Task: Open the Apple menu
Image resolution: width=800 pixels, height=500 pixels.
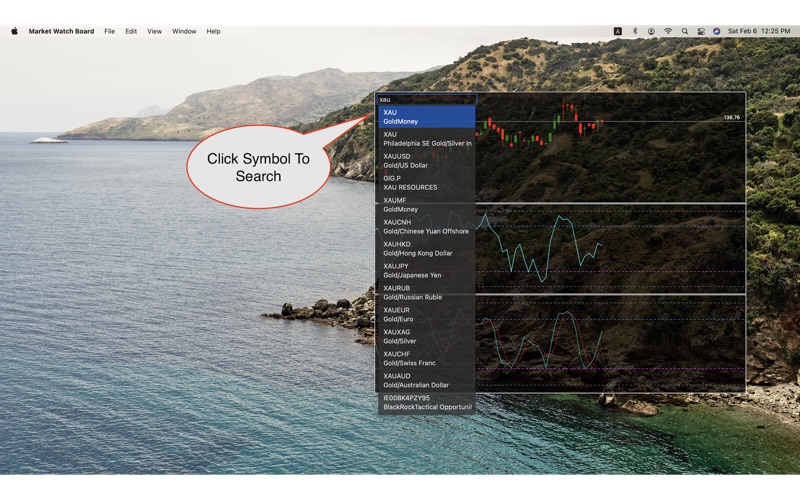Action: [x=14, y=31]
